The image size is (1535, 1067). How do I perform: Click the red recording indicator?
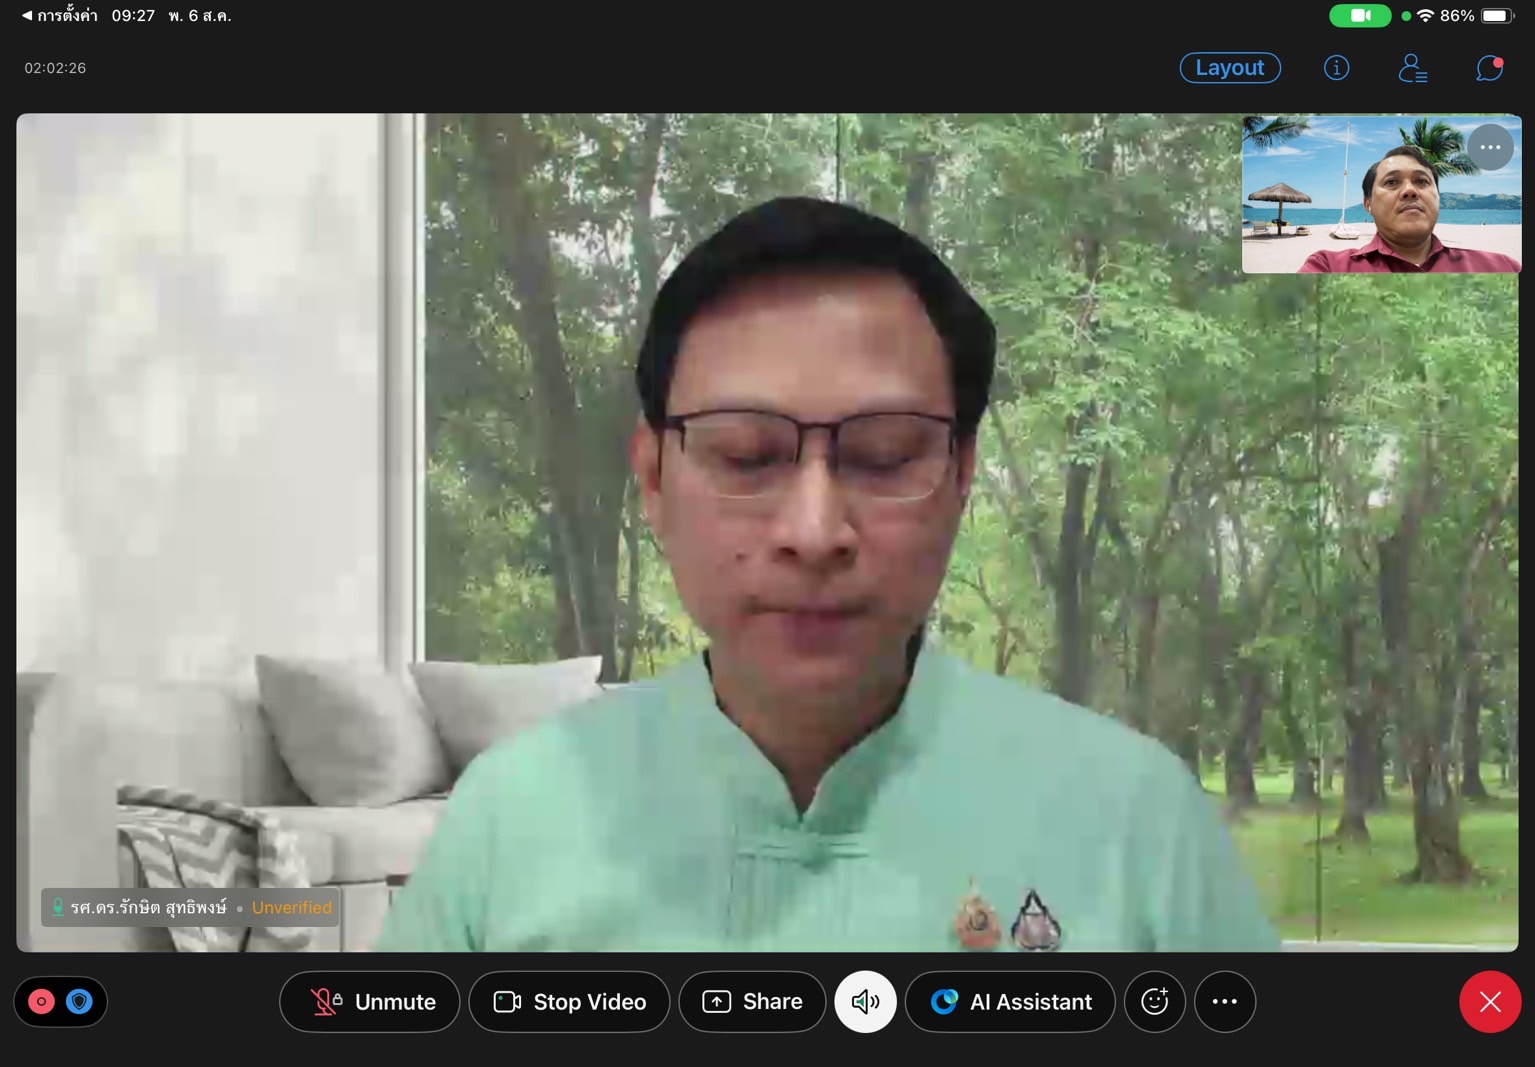pos(41,1001)
